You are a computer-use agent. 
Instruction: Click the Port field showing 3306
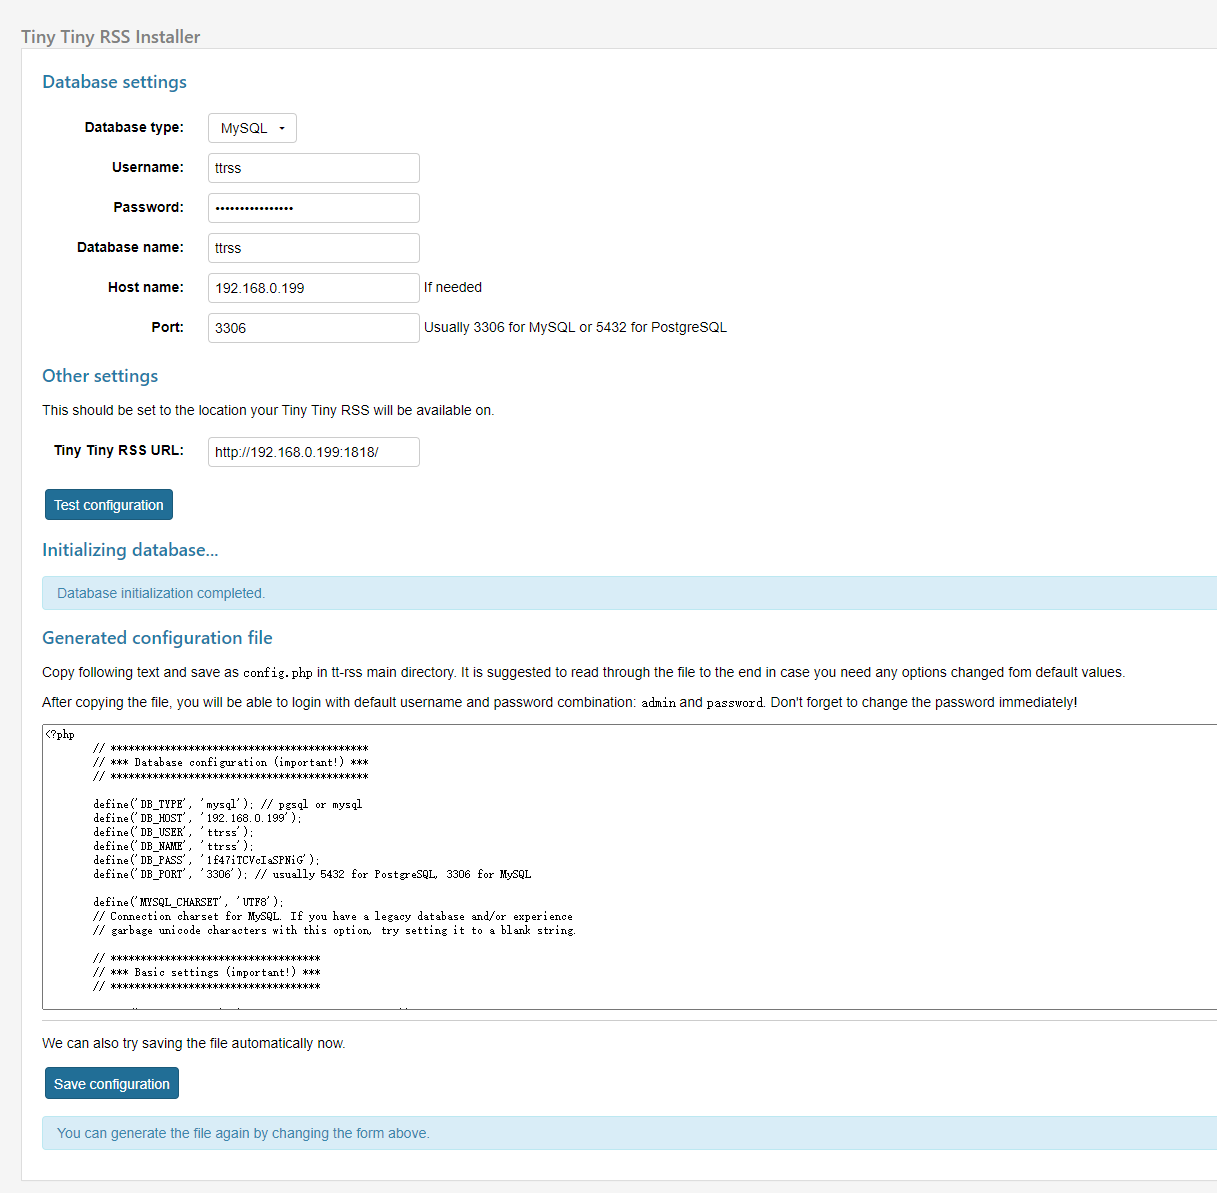(x=314, y=328)
